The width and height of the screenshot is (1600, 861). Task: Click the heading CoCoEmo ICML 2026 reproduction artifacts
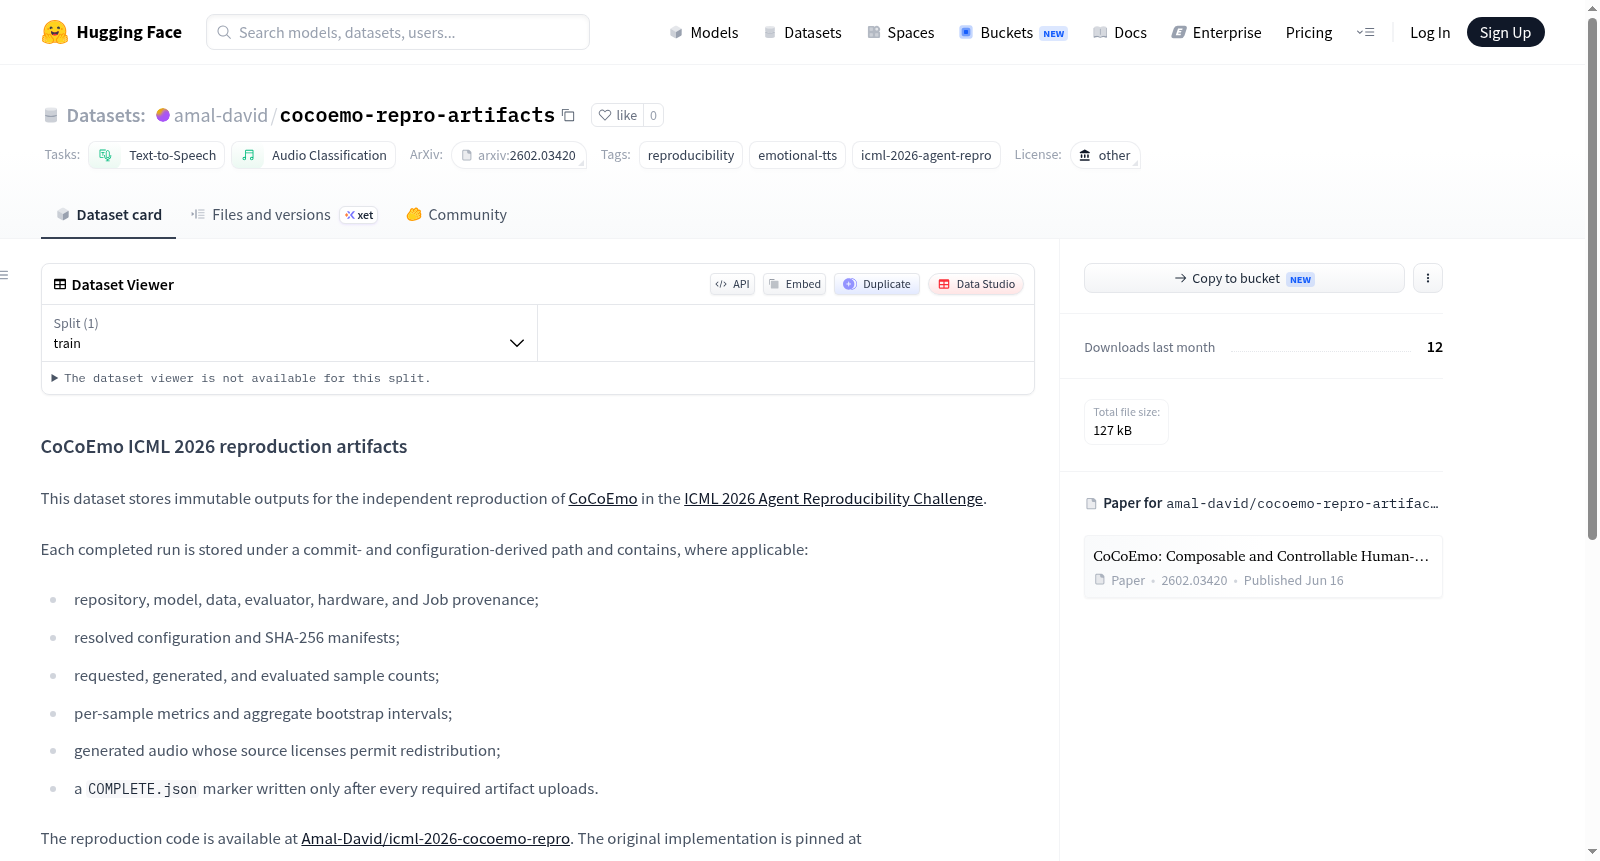[x=224, y=446]
